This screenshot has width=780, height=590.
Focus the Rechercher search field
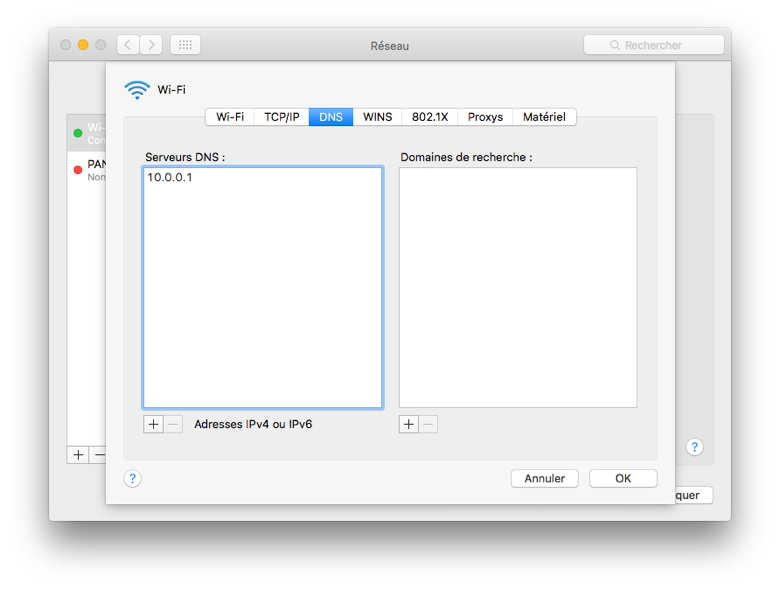[654, 45]
